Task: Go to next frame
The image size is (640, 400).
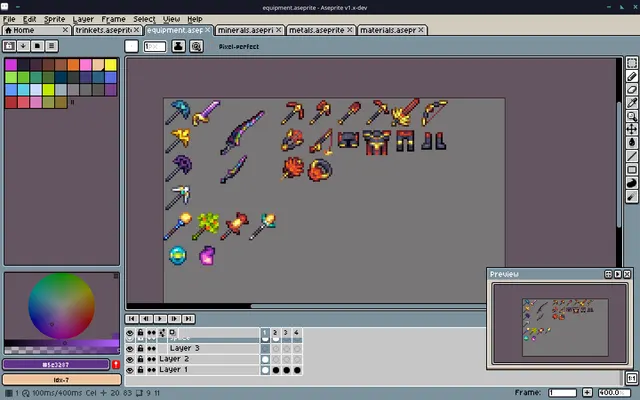Action: click(174, 319)
